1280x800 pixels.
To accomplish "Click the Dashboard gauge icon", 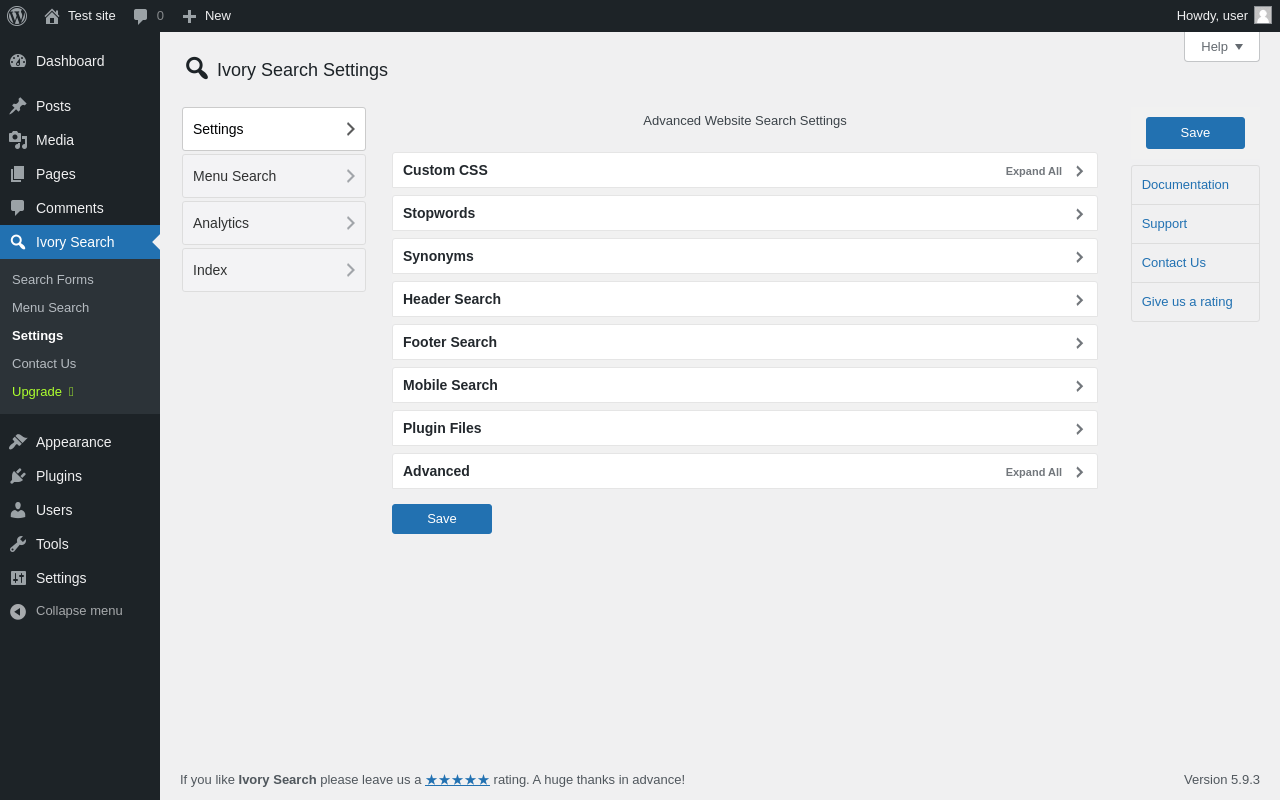I will tap(18, 61).
